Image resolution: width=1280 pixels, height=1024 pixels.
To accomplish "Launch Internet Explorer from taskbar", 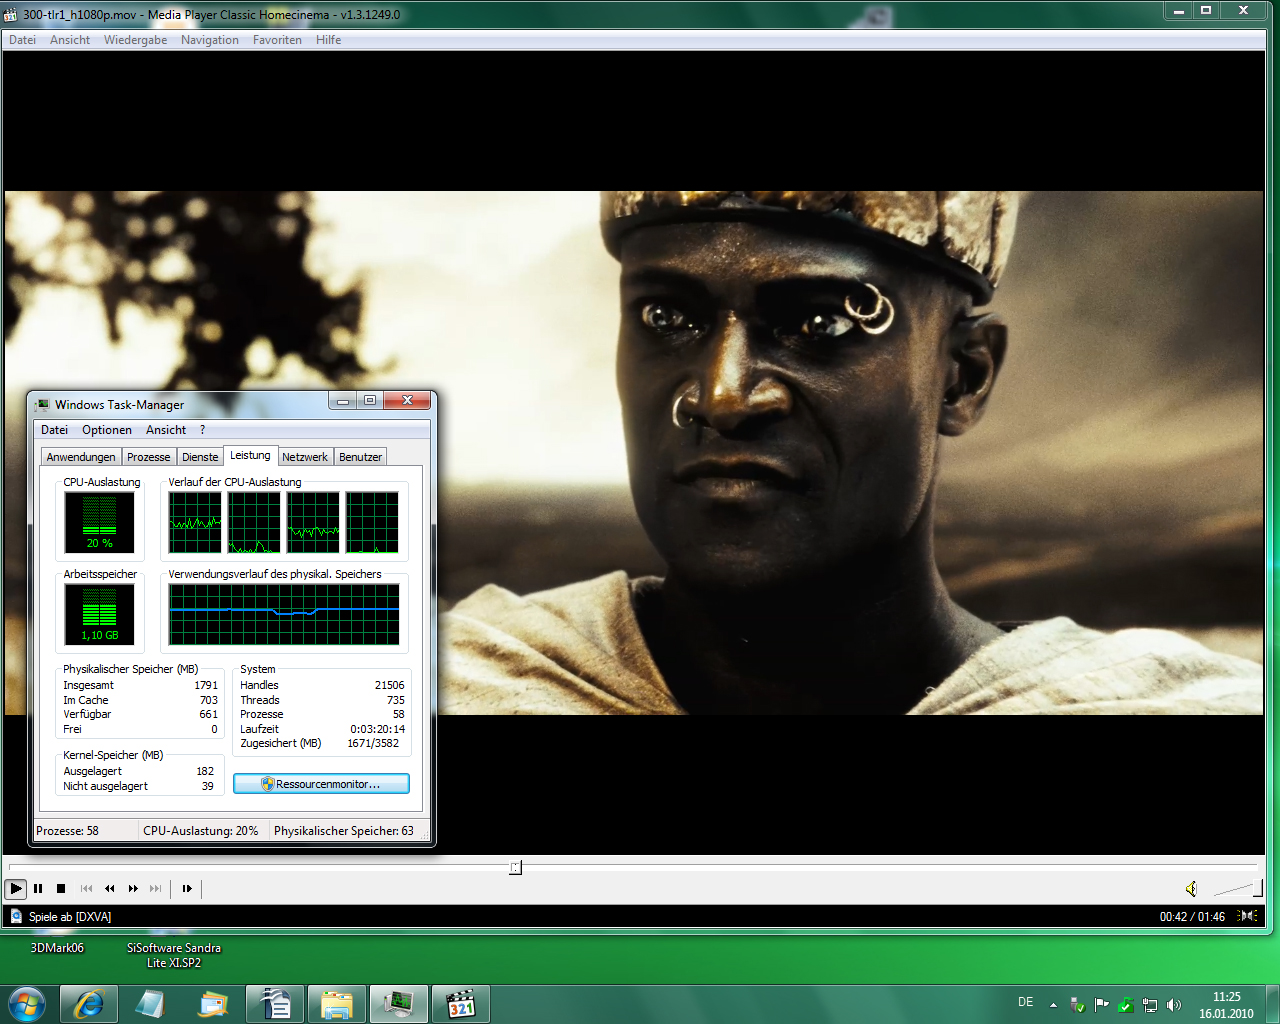I will pyautogui.click(x=89, y=1004).
